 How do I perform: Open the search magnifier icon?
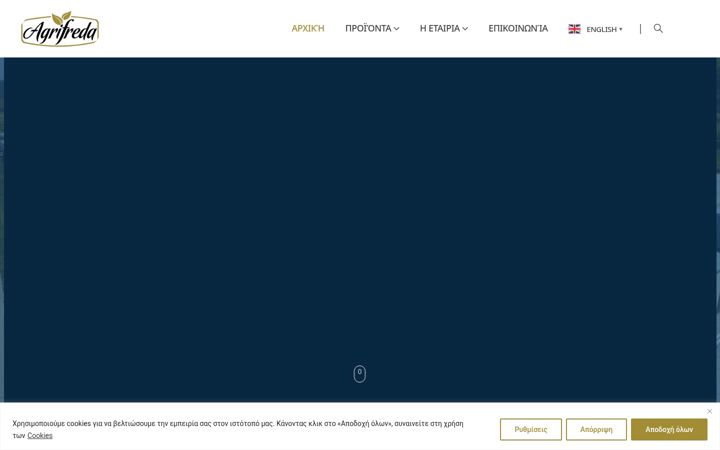coord(658,28)
